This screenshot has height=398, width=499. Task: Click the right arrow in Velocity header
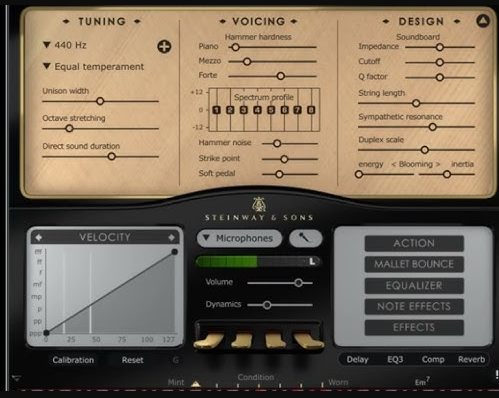pos(171,237)
